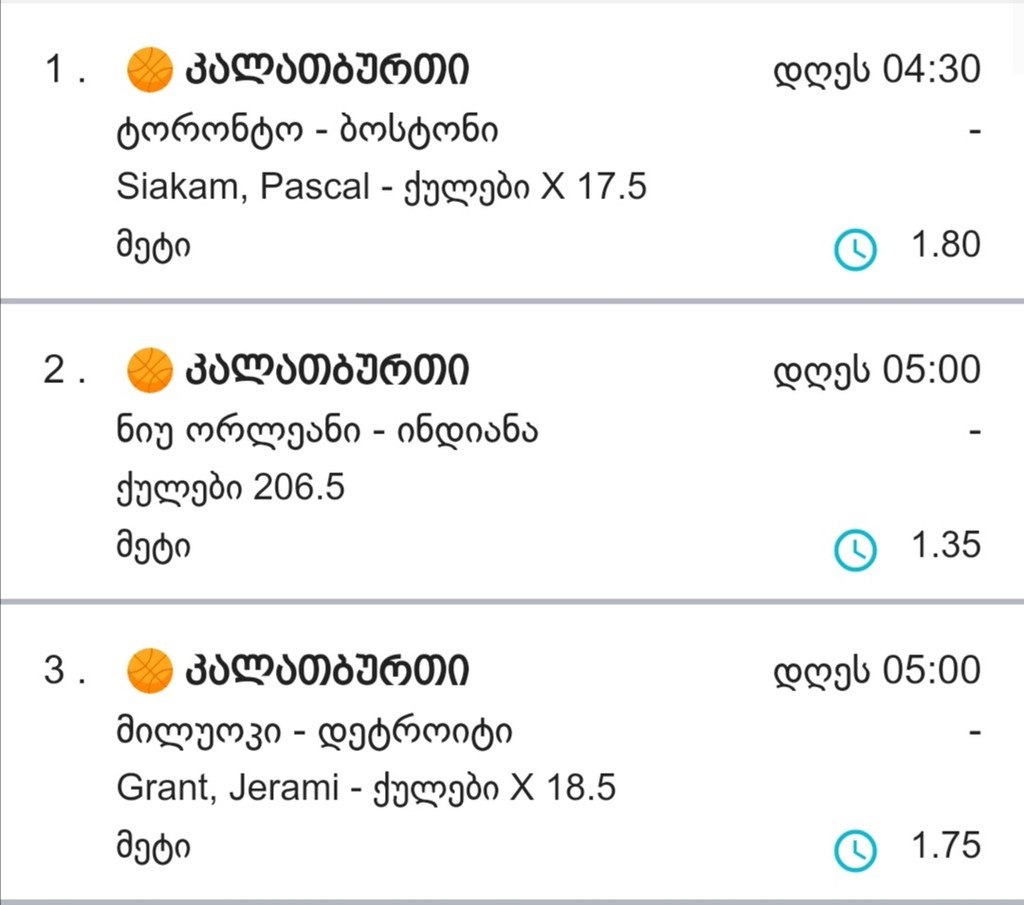Click the clock icon next to 1.75
Image resolution: width=1024 pixels, height=905 pixels.
(x=856, y=851)
